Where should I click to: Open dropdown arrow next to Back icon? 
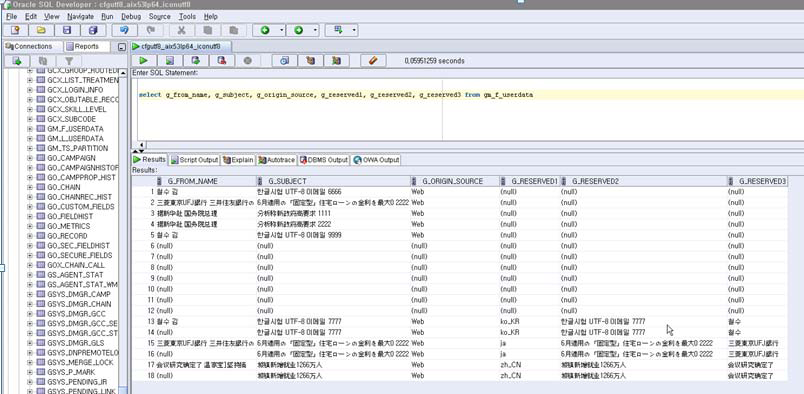point(282,30)
